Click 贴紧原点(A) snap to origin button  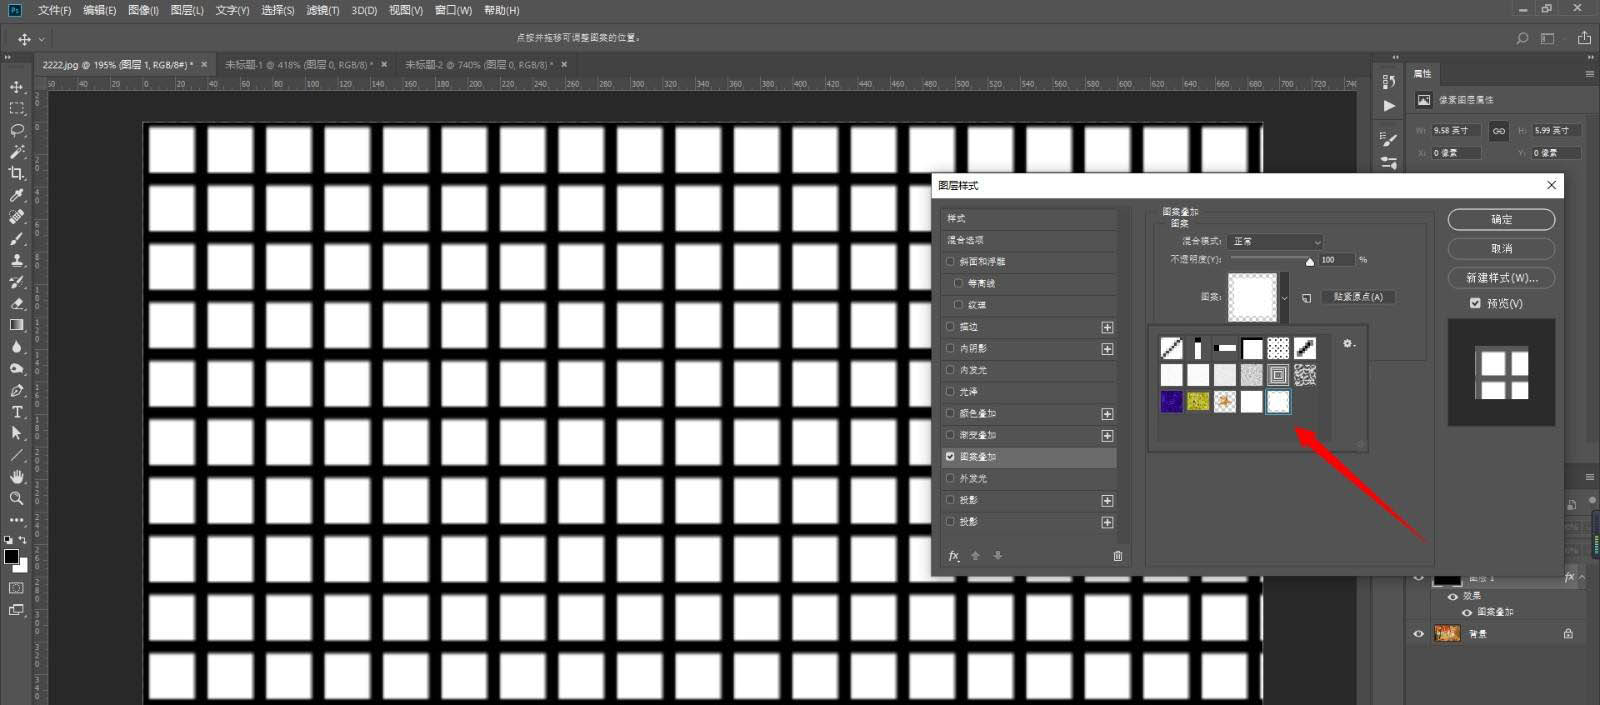[x=1358, y=297]
